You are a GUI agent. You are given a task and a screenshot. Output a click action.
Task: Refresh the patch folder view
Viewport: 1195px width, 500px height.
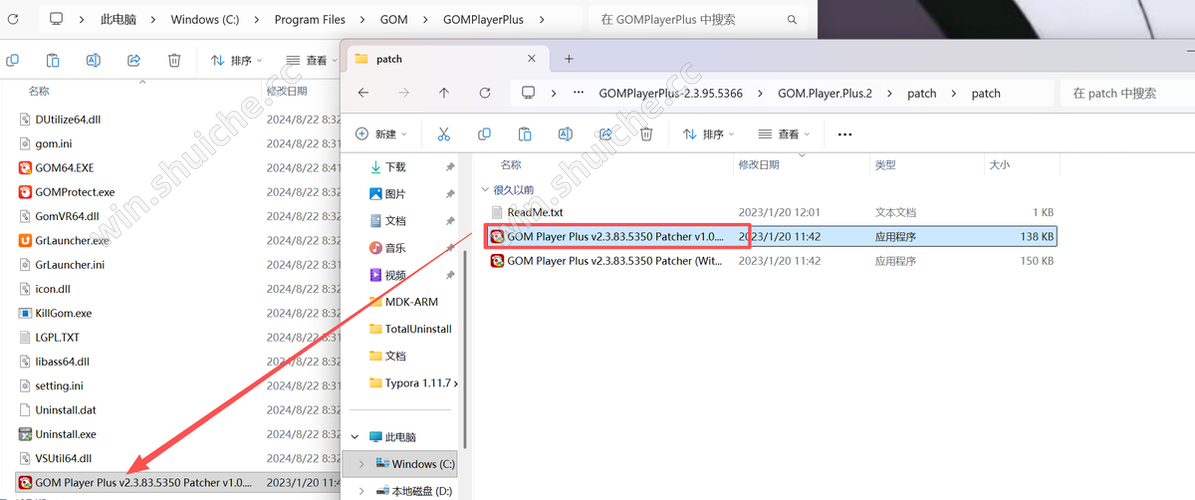tap(485, 93)
